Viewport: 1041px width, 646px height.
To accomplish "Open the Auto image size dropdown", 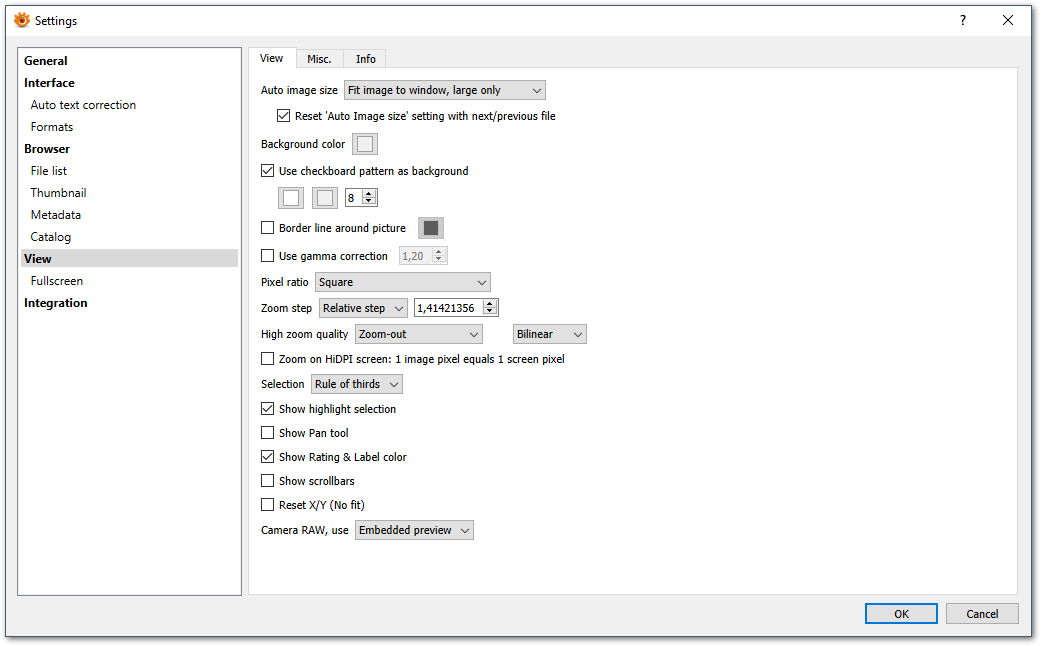I will pyautogui.click(x=445, y=90).
